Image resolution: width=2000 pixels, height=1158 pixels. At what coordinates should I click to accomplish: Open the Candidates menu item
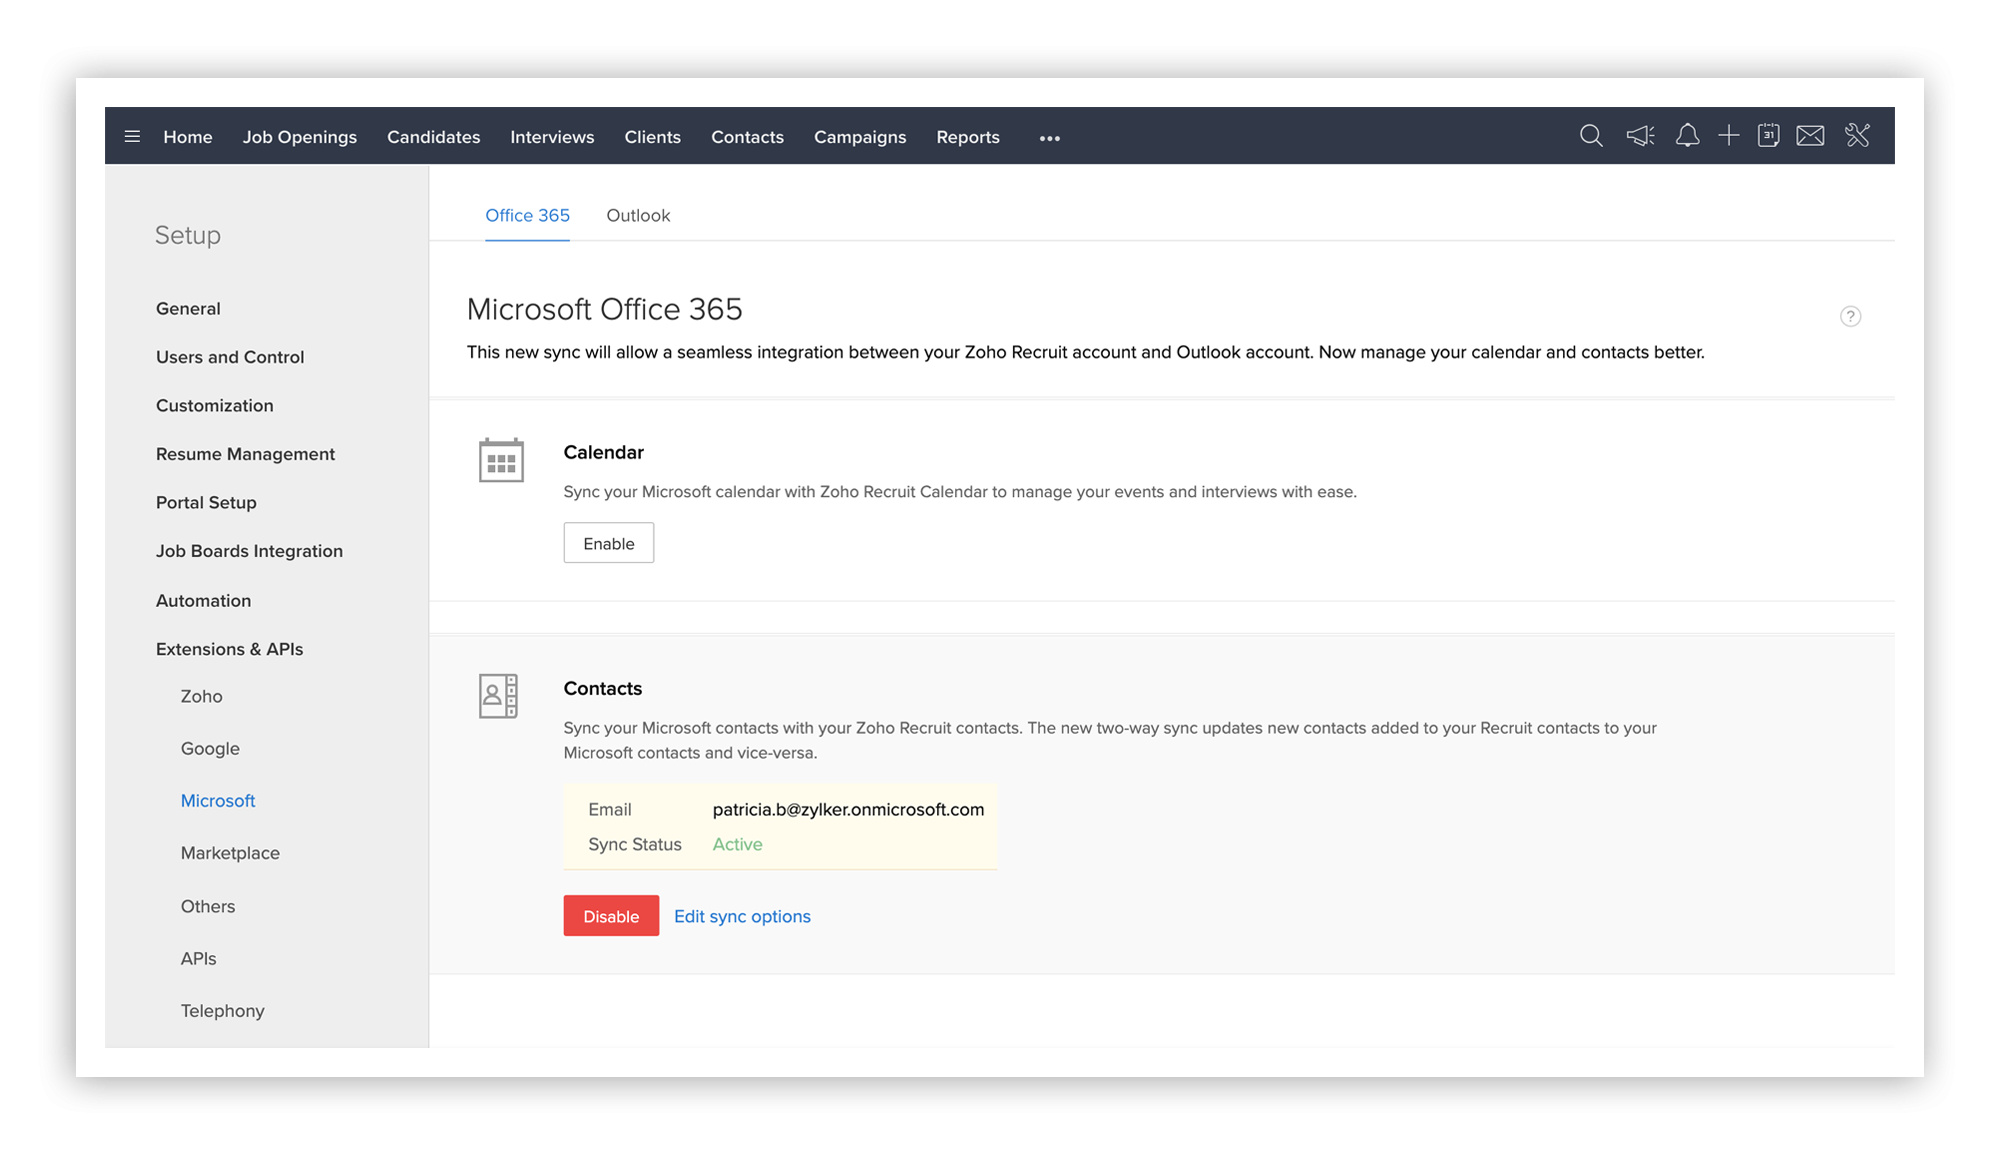433,137
